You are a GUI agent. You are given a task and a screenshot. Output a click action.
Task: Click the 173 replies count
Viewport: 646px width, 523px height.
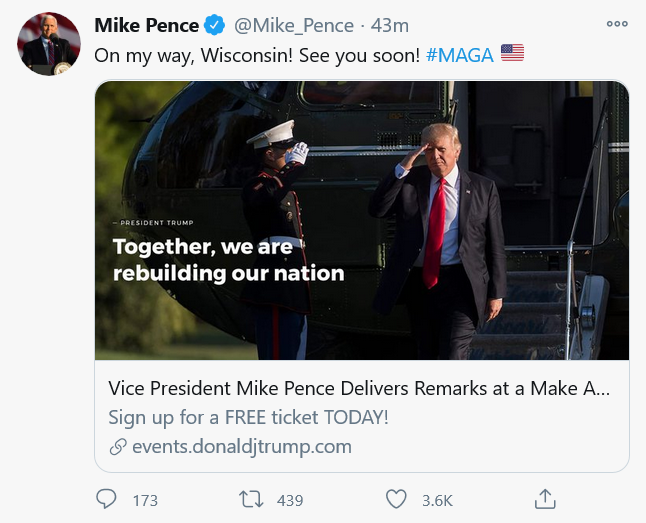pyautogui.click(x=145, y=501)
